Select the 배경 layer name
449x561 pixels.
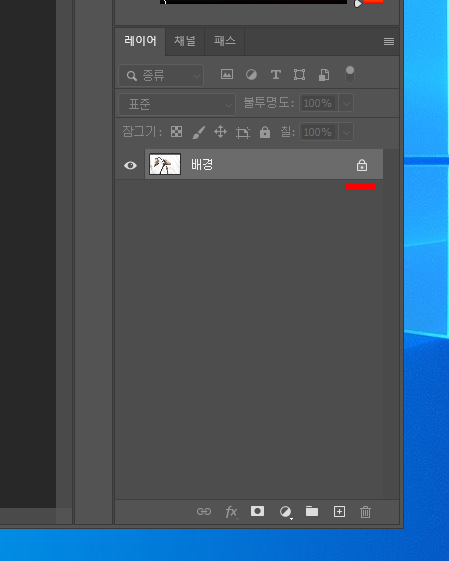(x=202, y=165)
